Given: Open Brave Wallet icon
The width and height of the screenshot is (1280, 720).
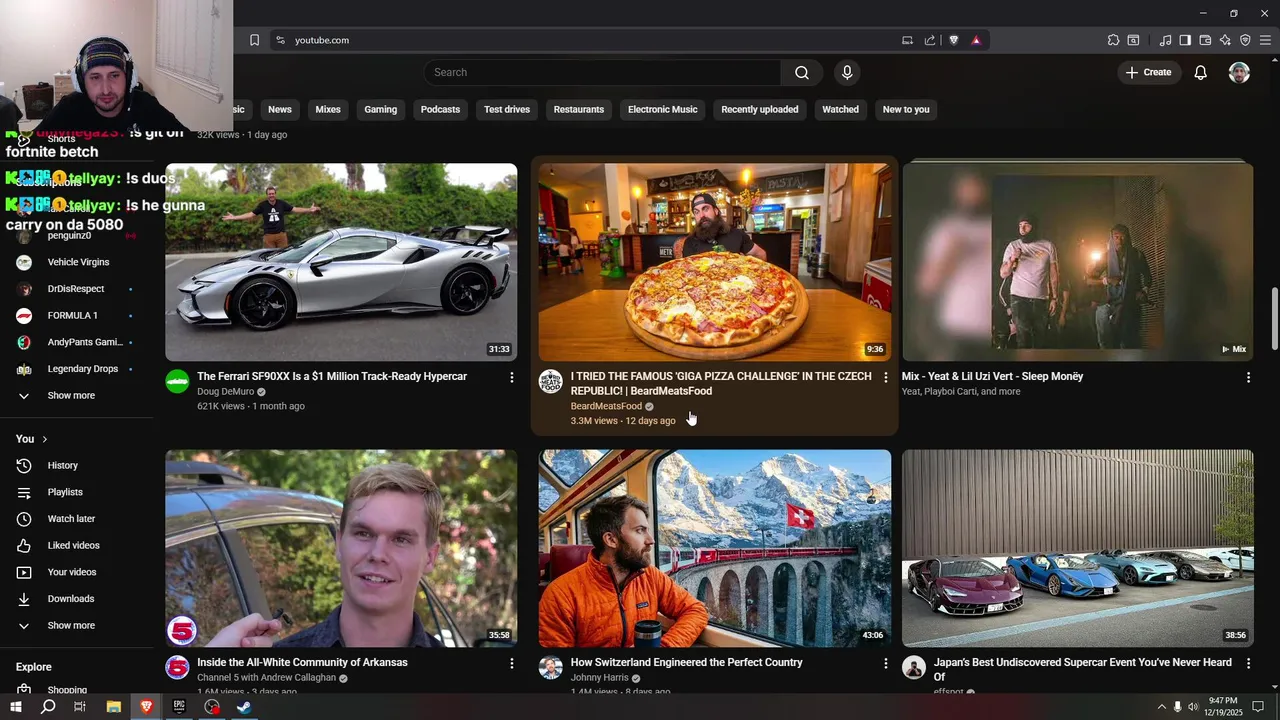Looking at the screenshot, I should (x=1205, y=40).
